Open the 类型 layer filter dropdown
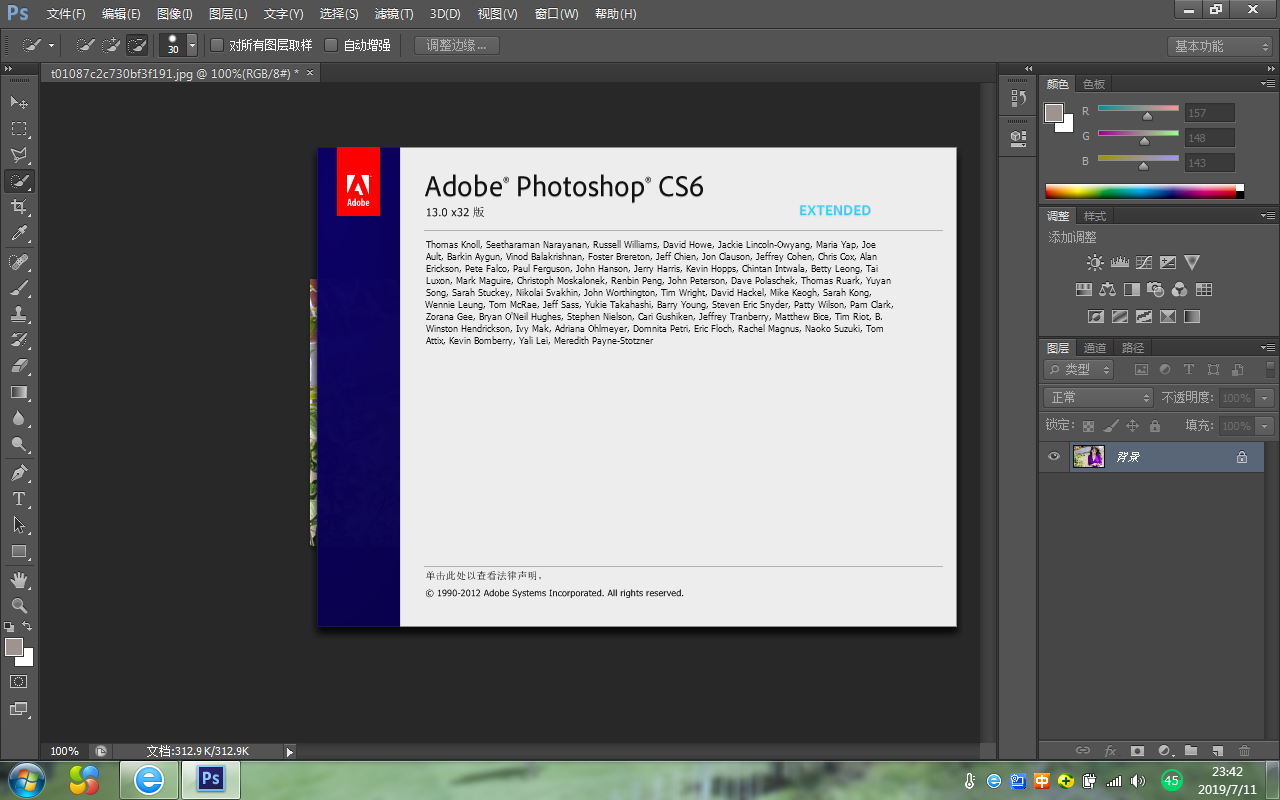The height and width of the screenshot is (800, 1280). [1079, 369]
